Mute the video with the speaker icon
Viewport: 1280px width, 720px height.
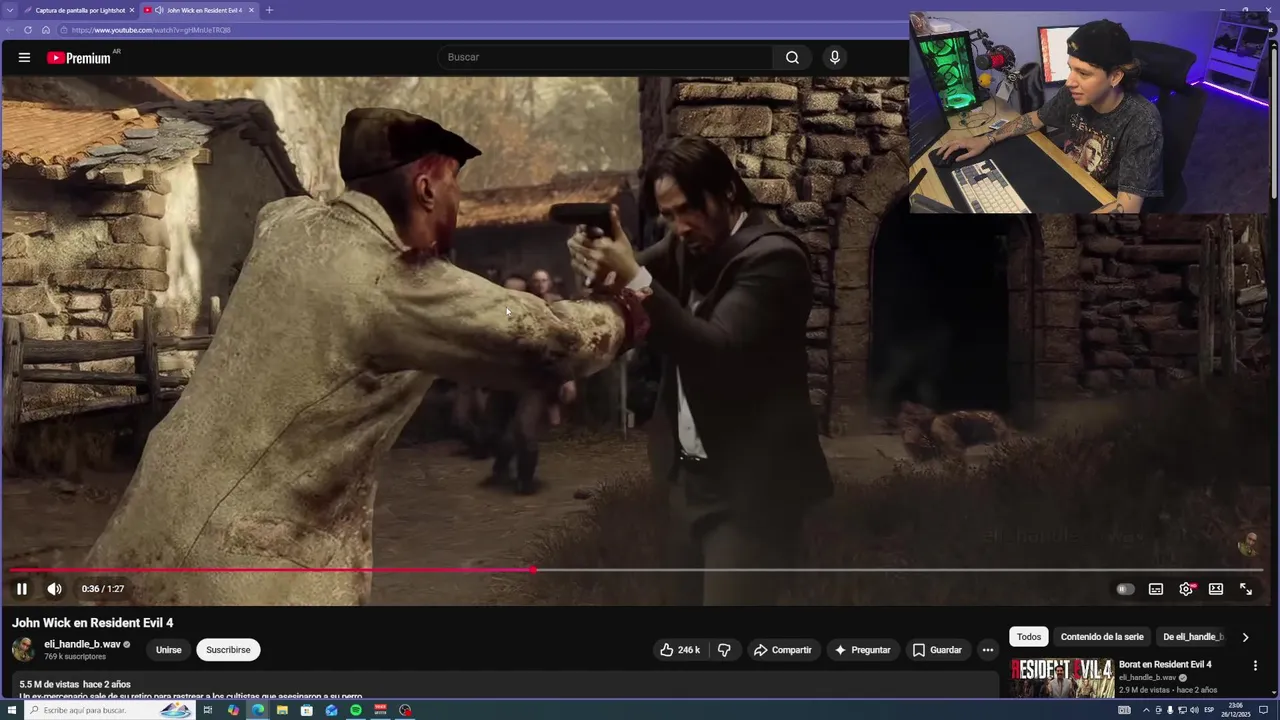[x=54, y=589]
